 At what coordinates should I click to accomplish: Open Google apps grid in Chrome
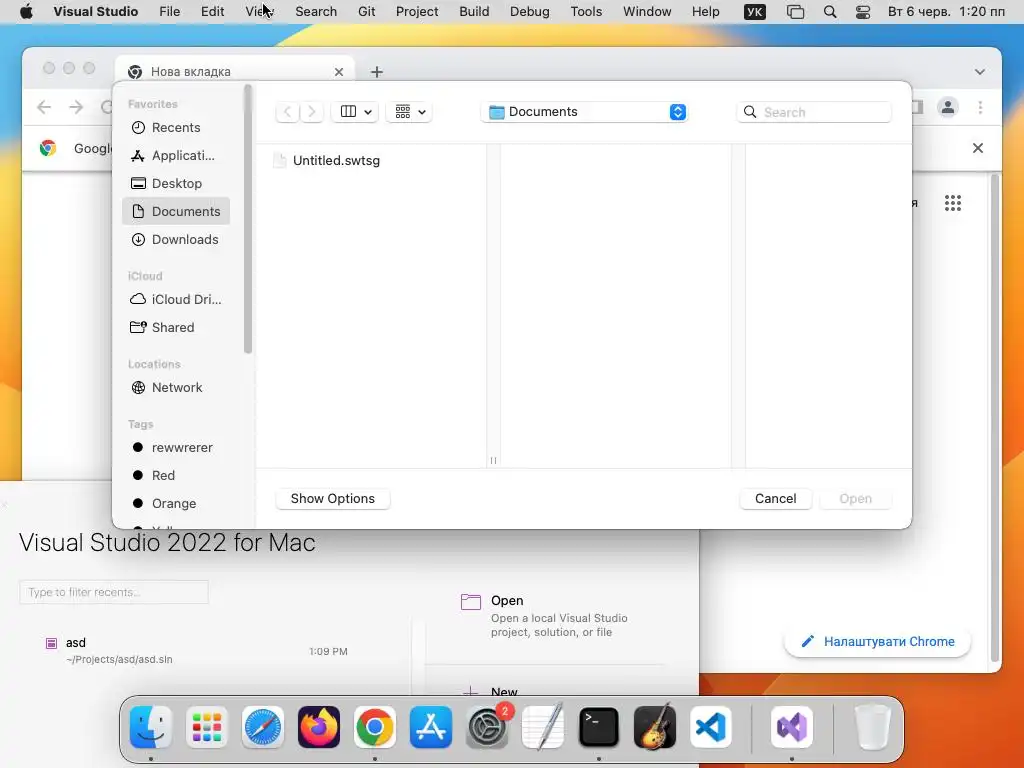coord(953,203)
